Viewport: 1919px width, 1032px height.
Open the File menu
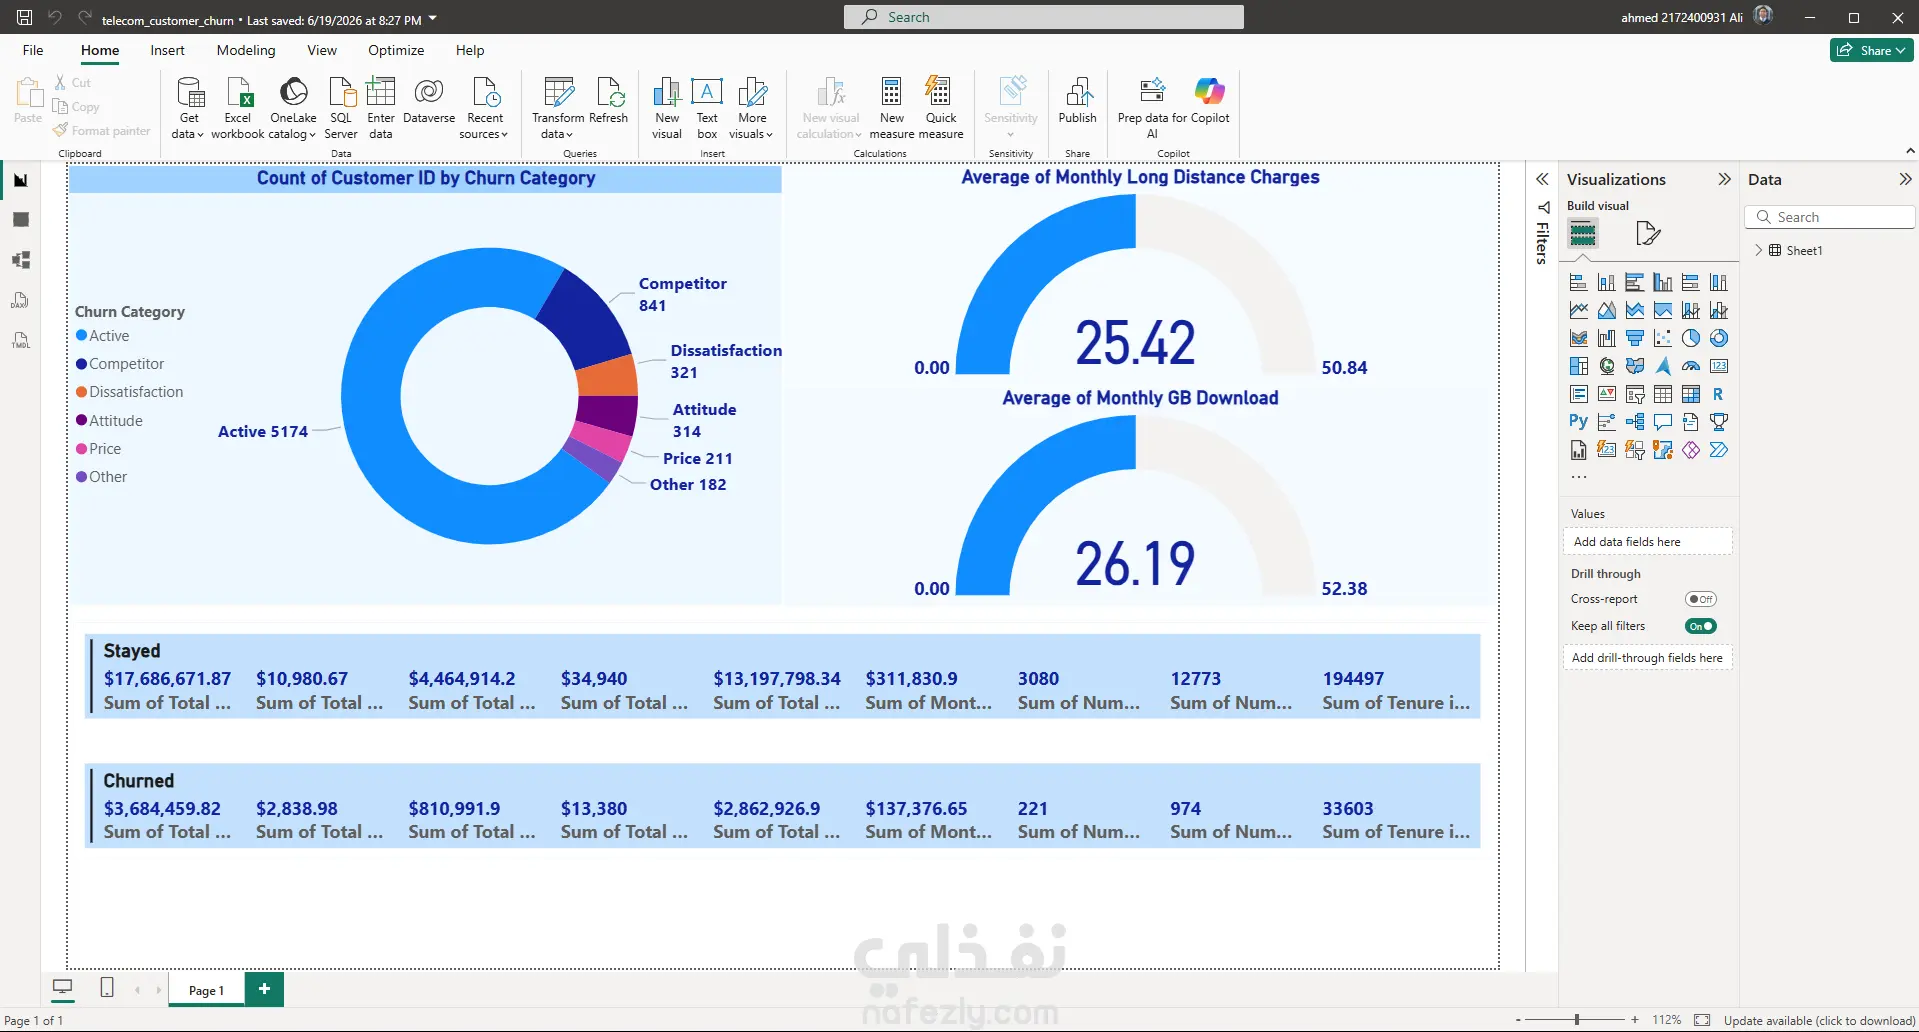coord(33,50)
